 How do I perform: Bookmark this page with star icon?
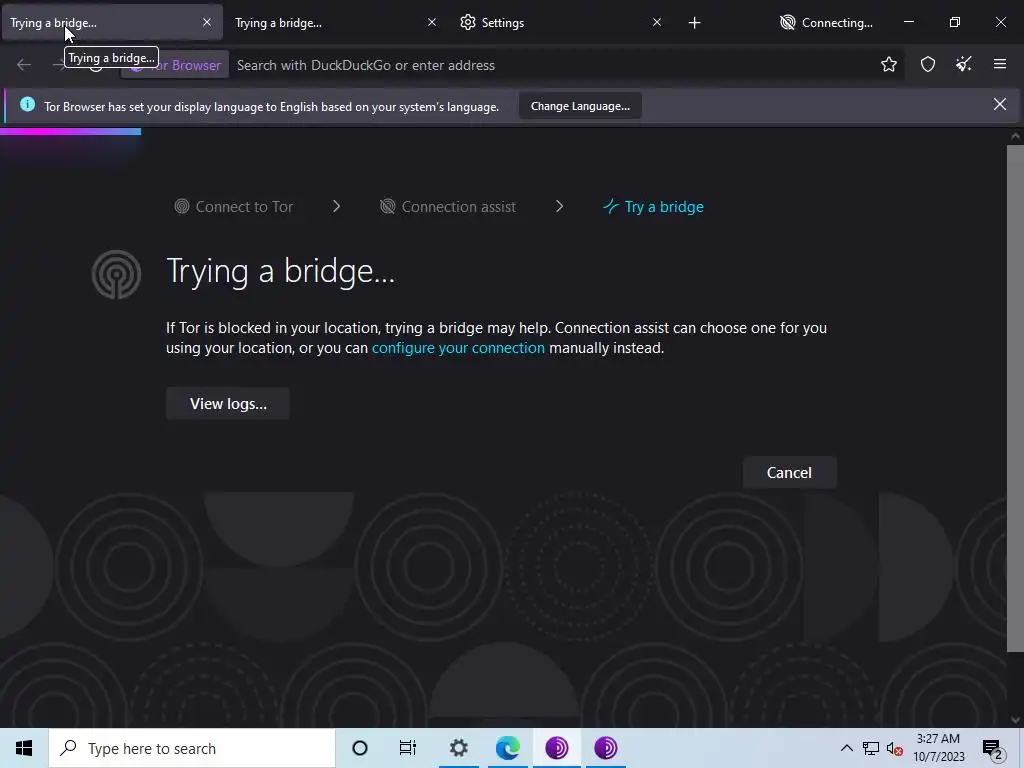click(x=888, y=65)
